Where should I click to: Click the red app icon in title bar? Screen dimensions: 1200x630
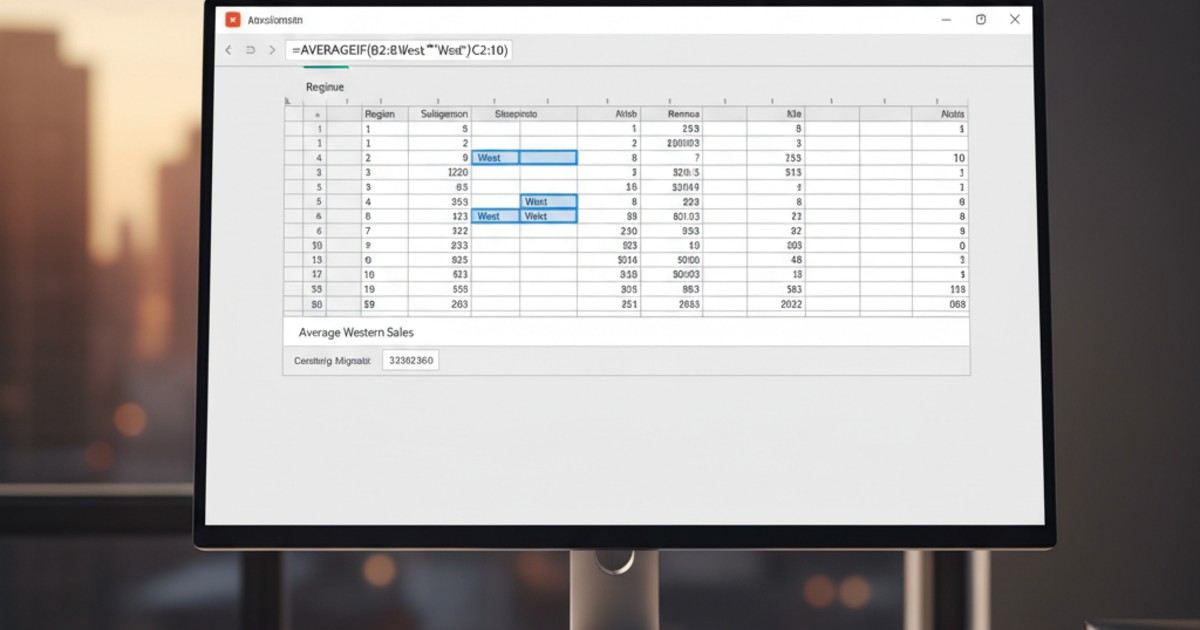click(233, 20)
